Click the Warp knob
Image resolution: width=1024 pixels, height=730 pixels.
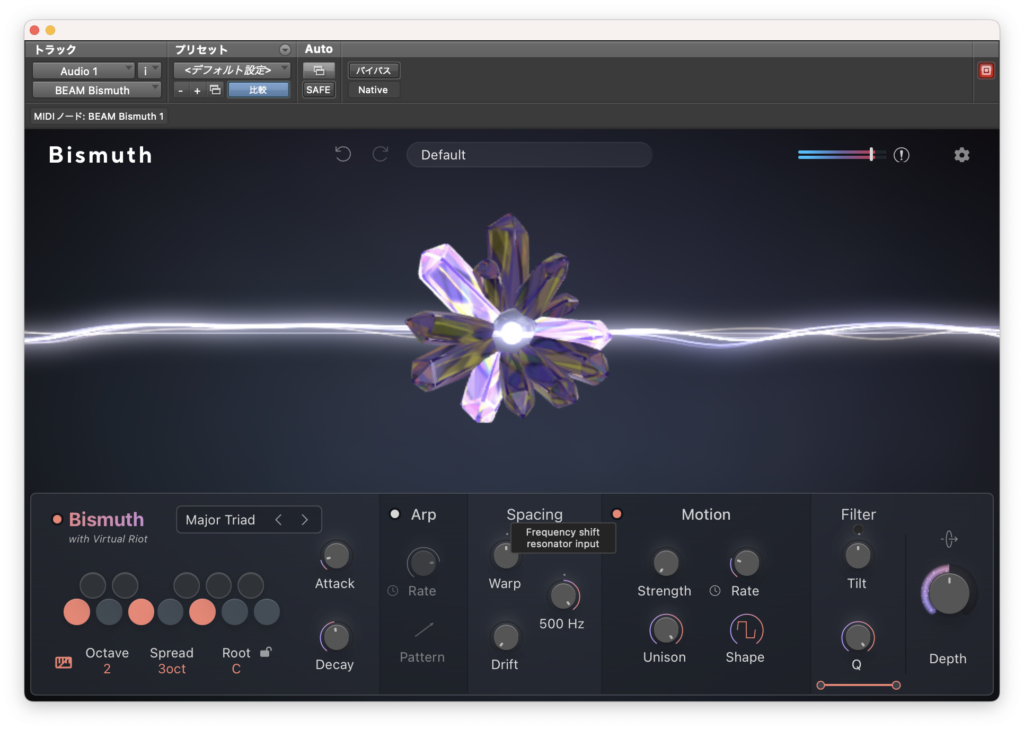pos(504,556)
